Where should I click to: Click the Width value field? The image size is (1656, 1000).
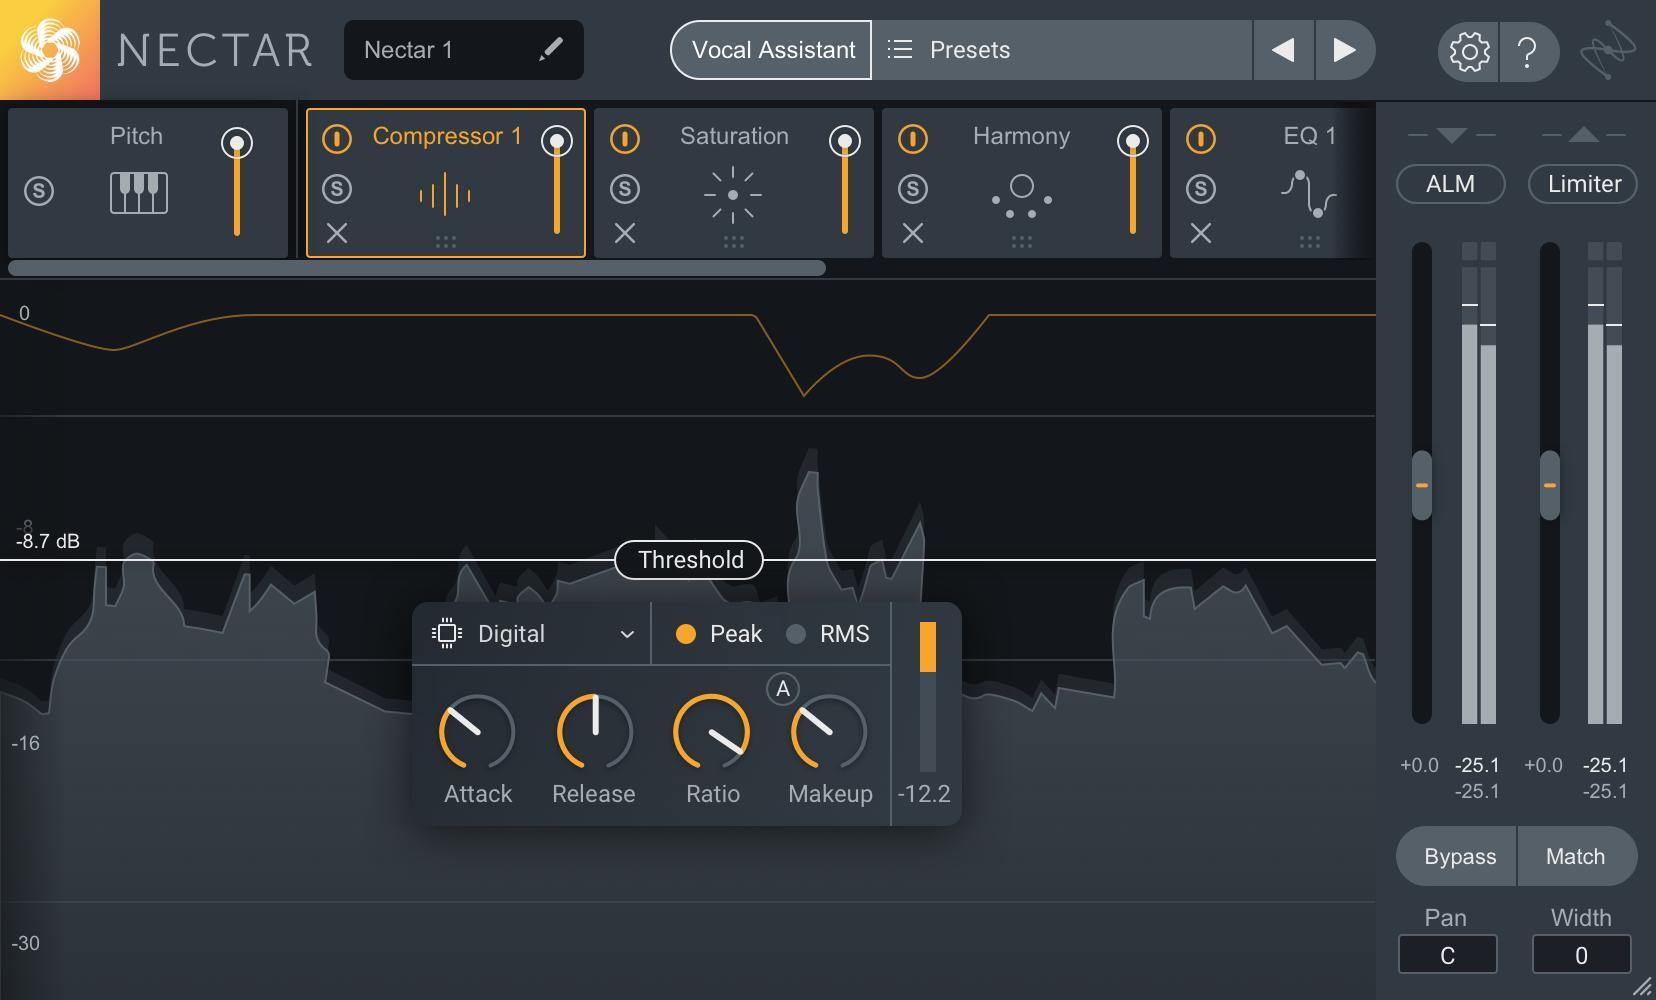pyautogui.click(x=1580, y=954)
